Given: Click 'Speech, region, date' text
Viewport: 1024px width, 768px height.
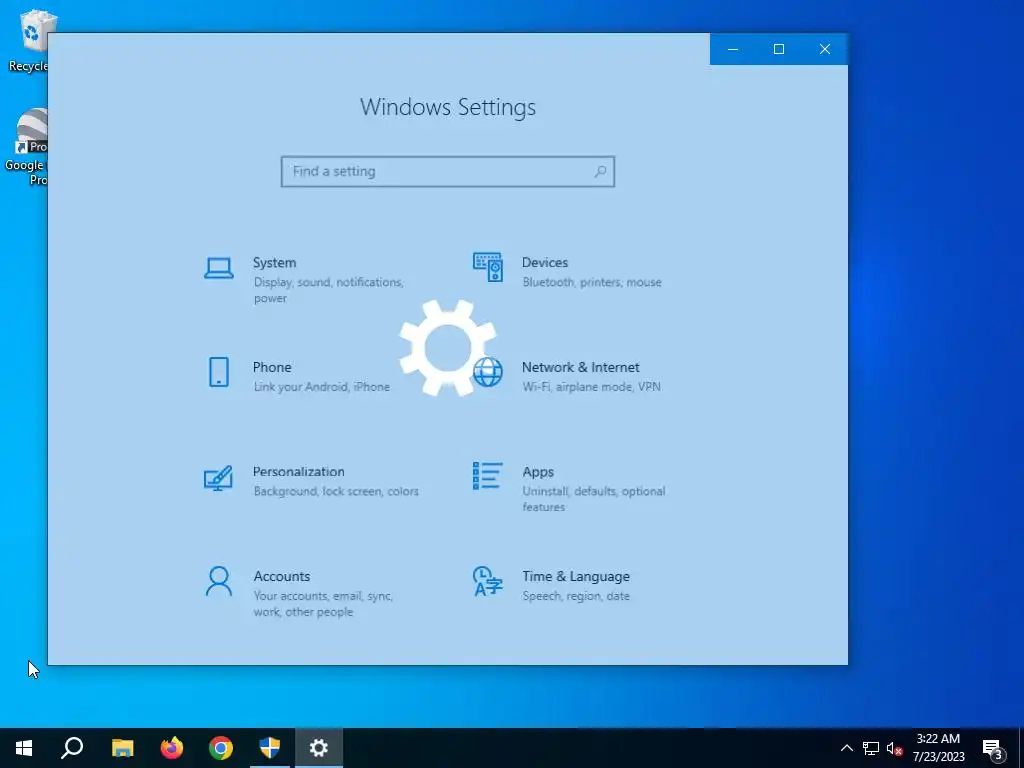Looking at the screenshot, I should (576, 596).
